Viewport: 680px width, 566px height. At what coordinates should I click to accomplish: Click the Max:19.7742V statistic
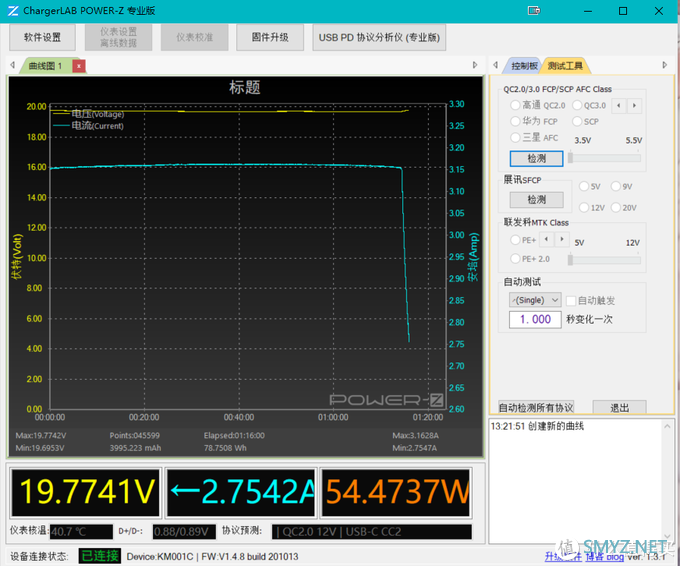41,435
